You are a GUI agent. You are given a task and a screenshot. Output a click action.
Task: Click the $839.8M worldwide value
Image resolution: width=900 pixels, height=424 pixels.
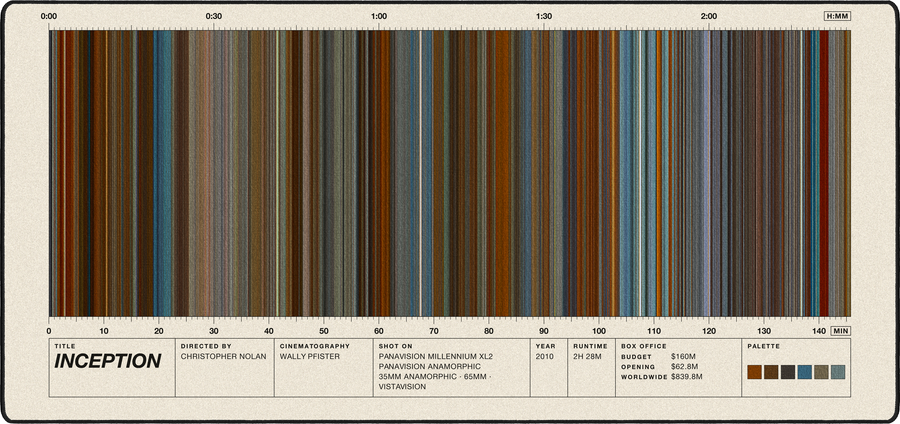pos(686,376)
